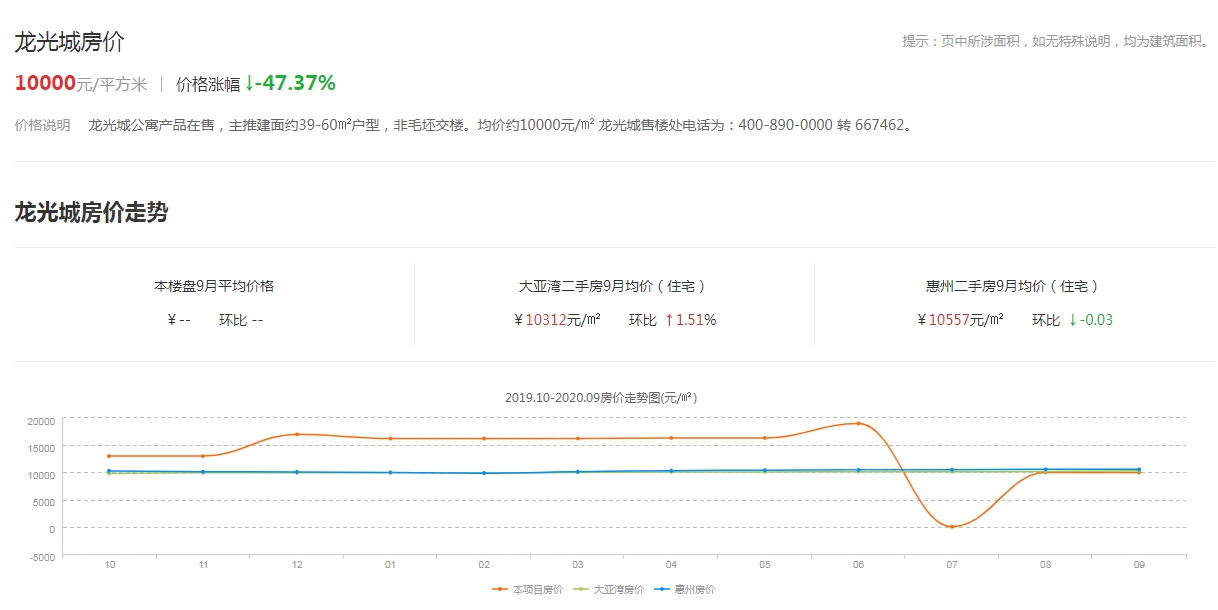The height and width of the screenshot is (610, 1218).
Task: Click the orange data point at month 12
Action: click(x=297, y=434)
